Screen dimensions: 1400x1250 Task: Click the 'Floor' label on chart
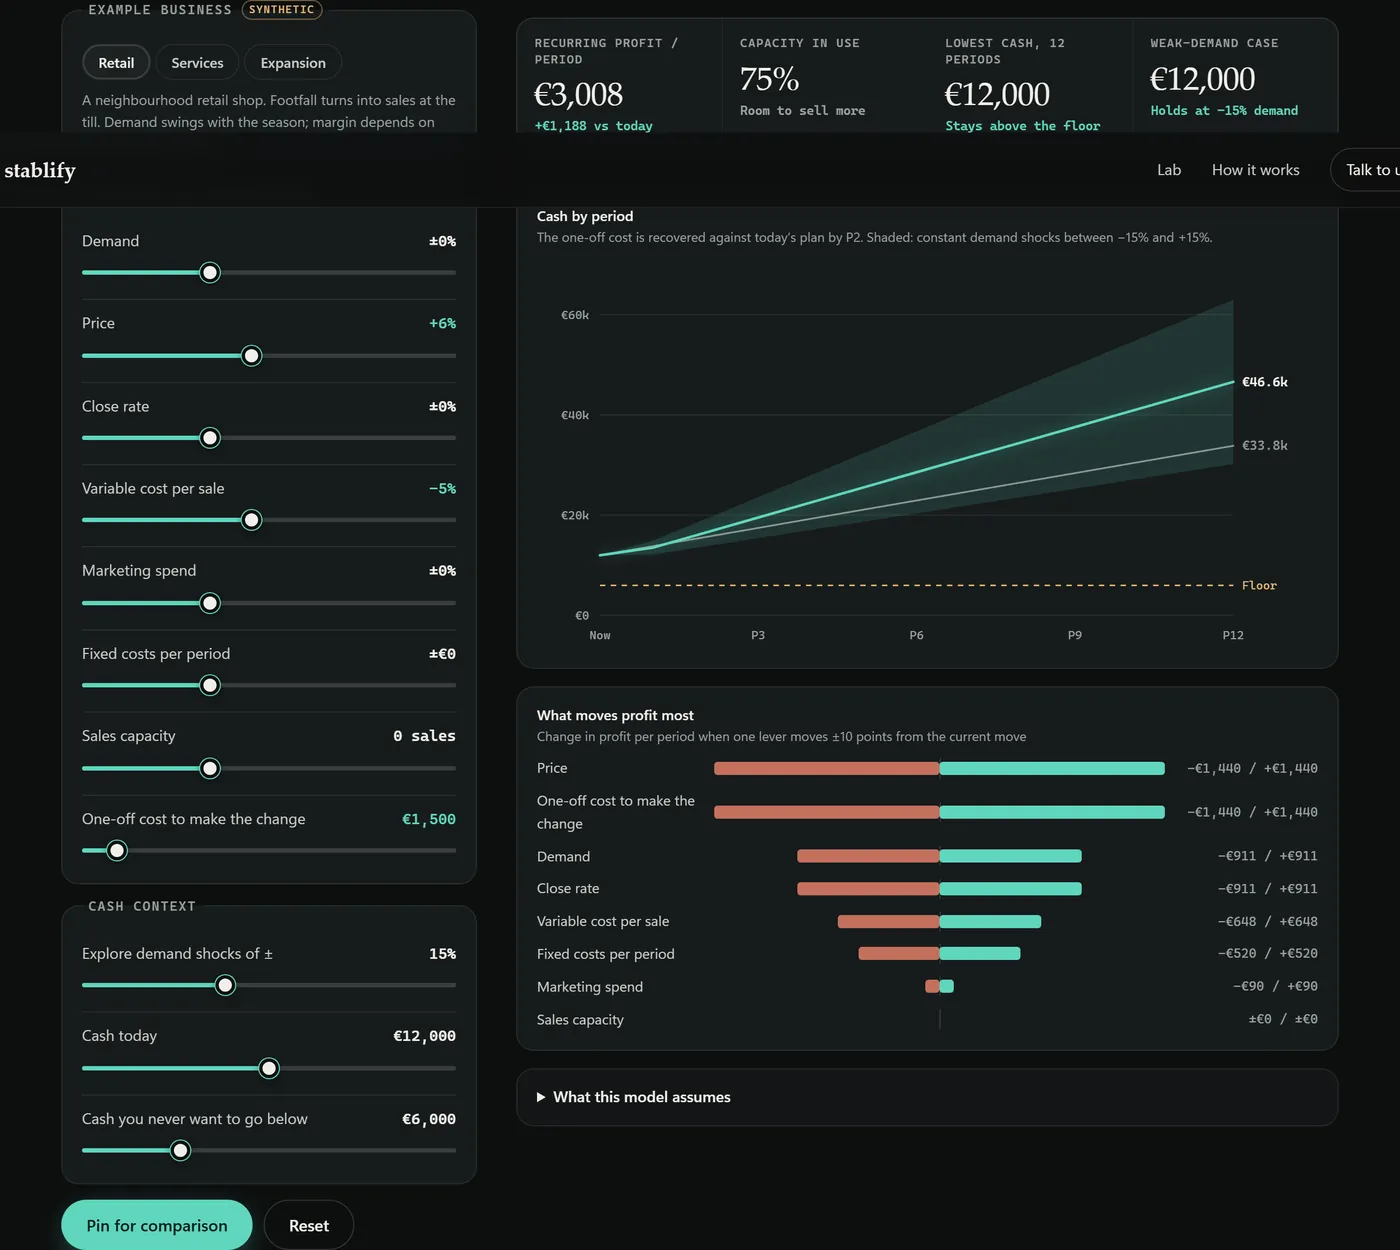[1259, 586]
